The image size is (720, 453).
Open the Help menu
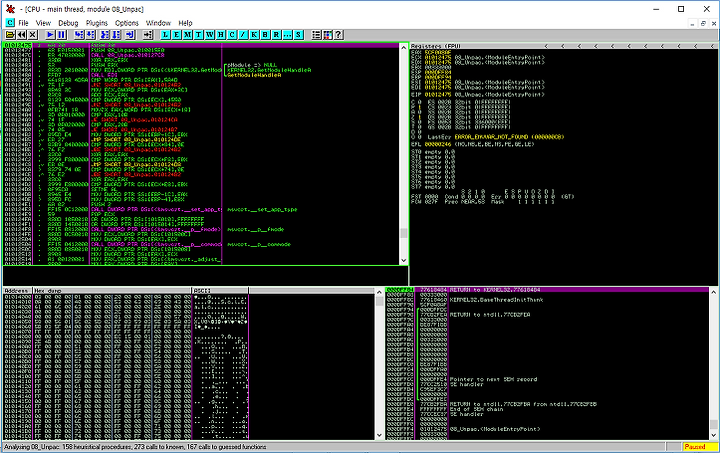pyautogui.click(x=185, y=23)
